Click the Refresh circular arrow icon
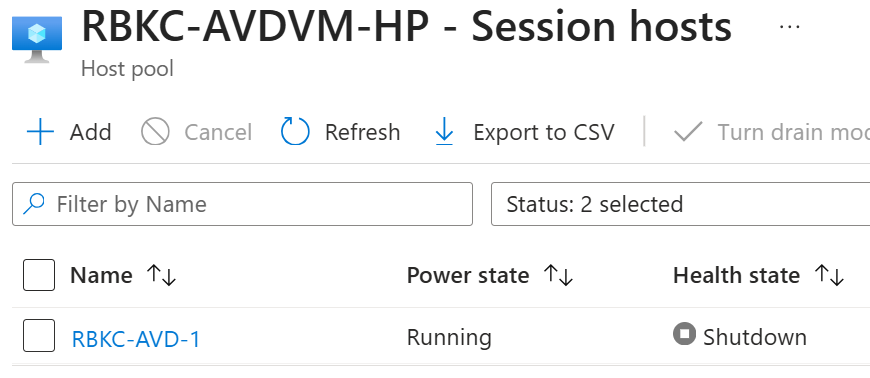This screenshot has height=378, width=870. click(295, 132)
